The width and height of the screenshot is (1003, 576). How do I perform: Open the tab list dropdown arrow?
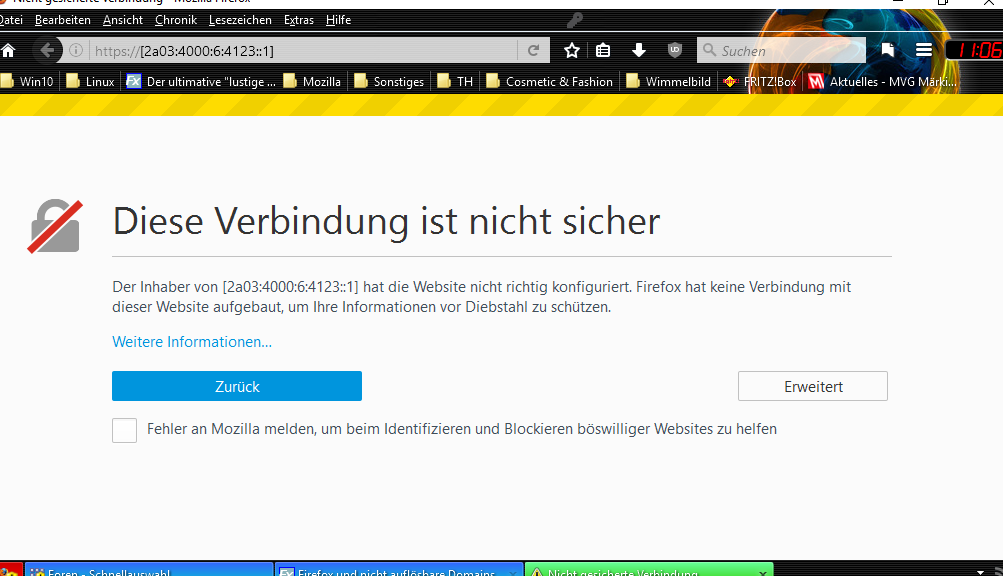980,572
